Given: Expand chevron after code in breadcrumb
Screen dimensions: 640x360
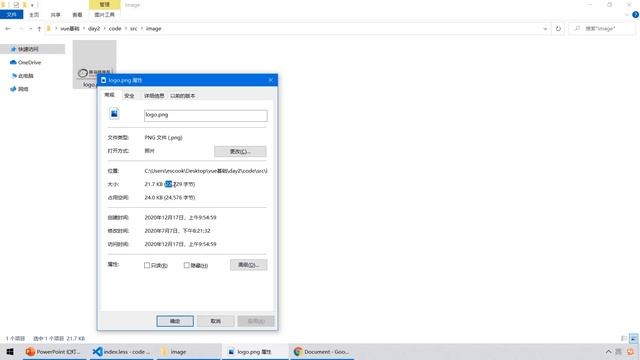Looking at the screenshot, I should [126, 29].
